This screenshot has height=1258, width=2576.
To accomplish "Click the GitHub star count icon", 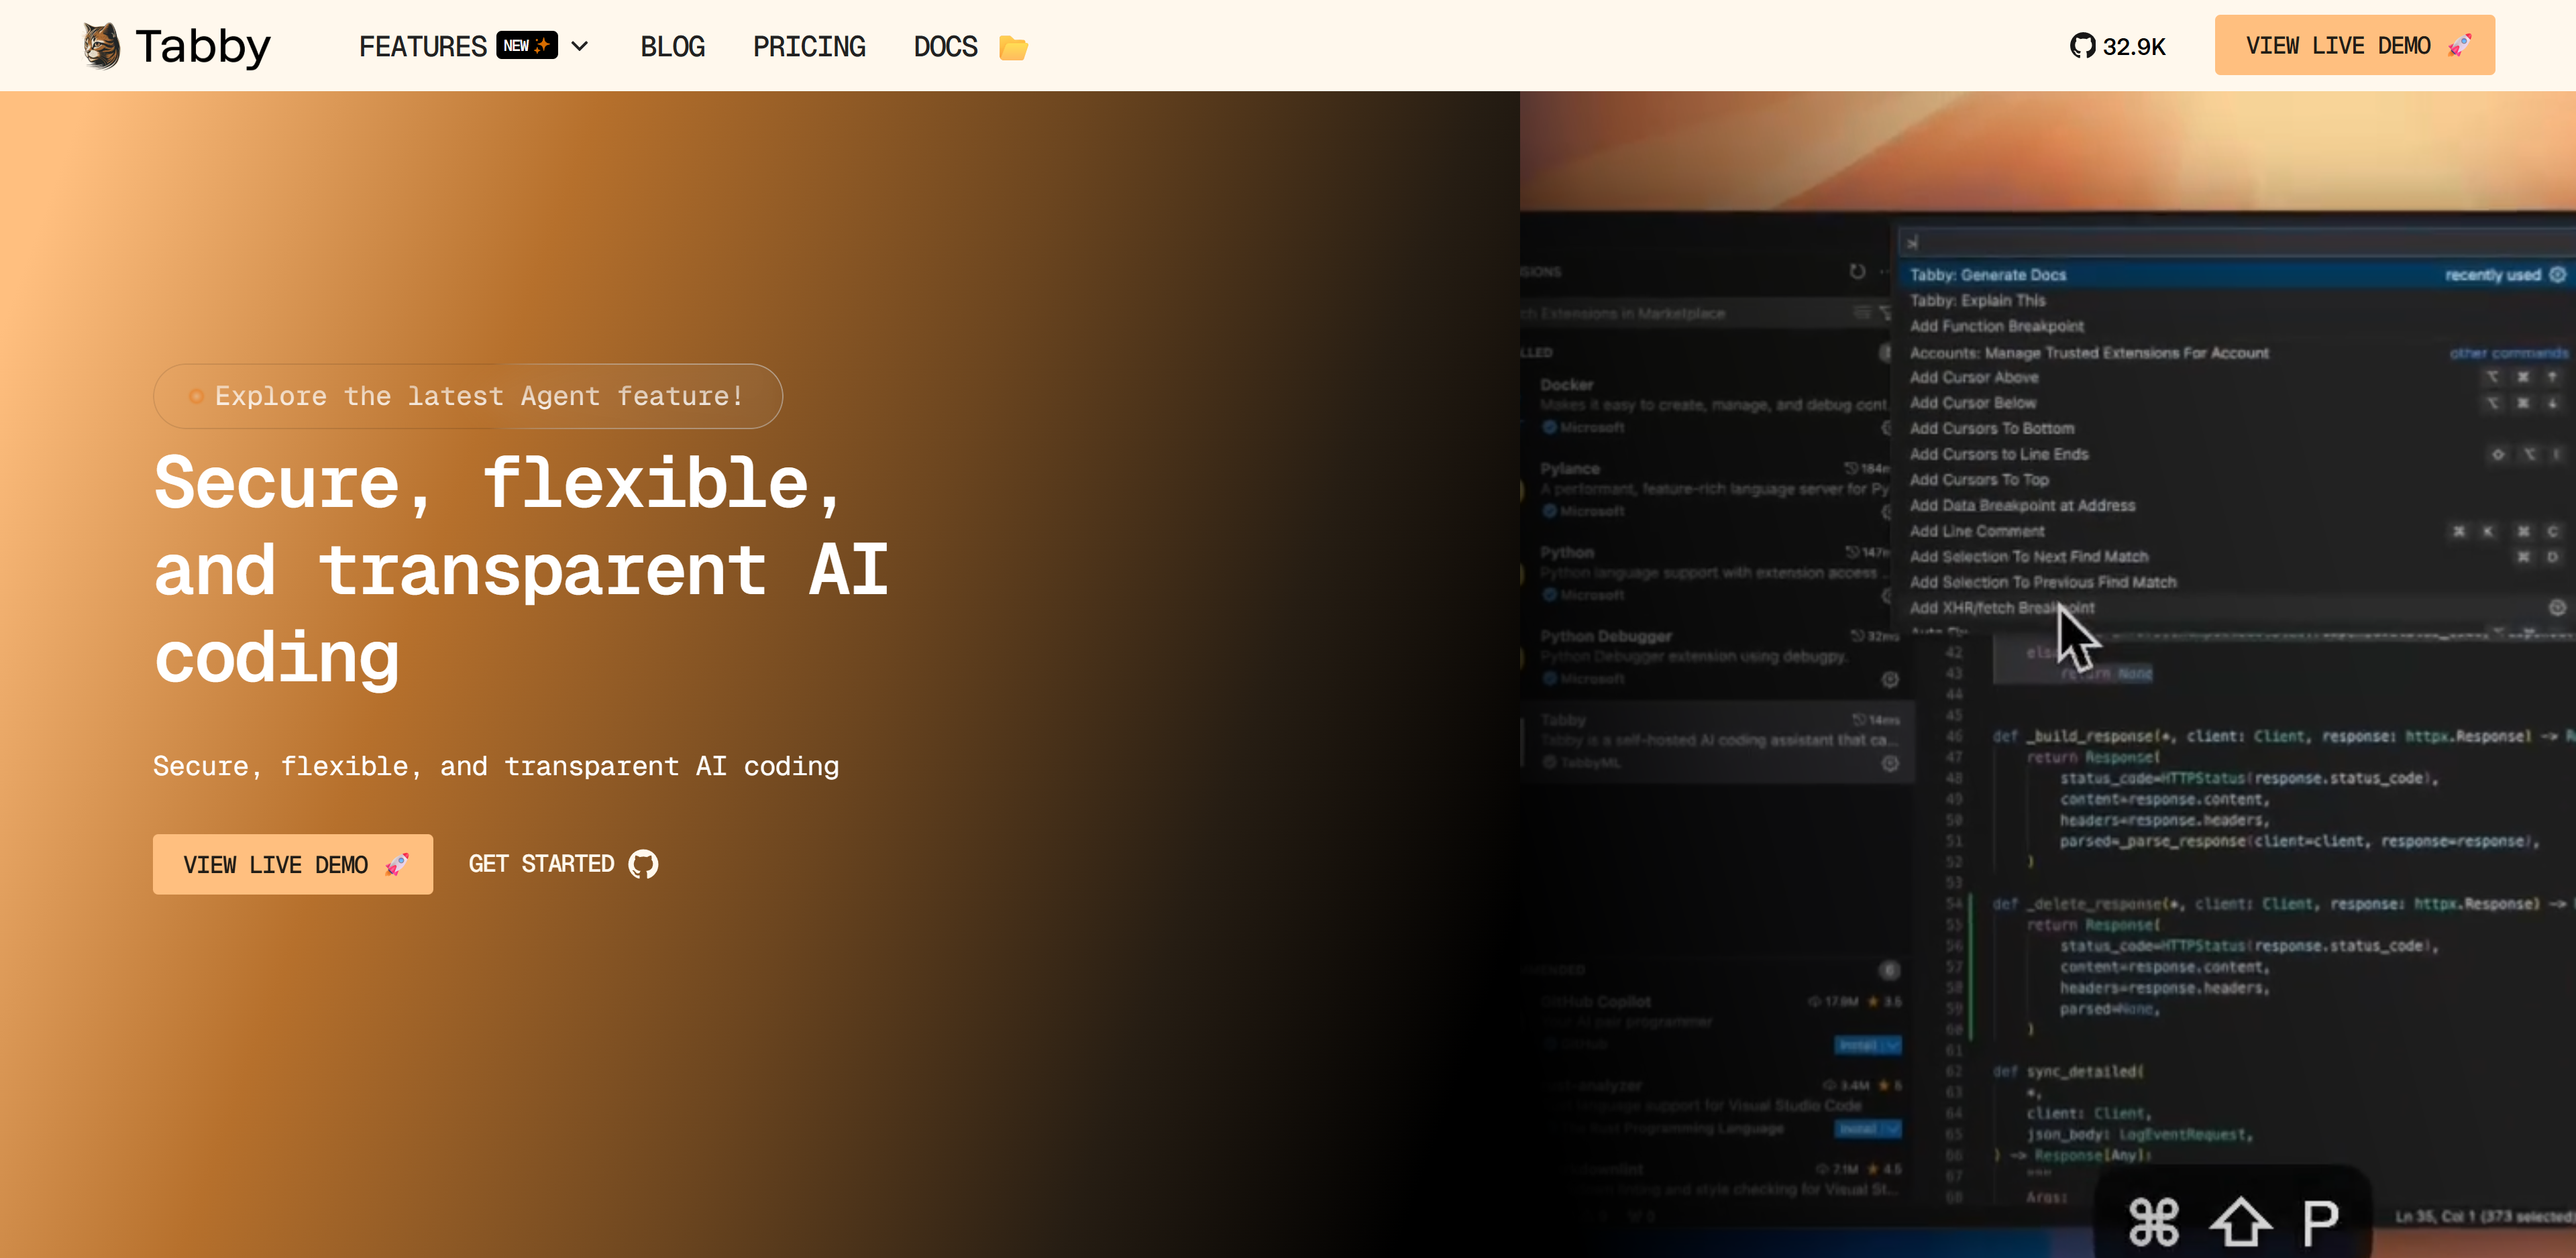I will (2082, 46).
